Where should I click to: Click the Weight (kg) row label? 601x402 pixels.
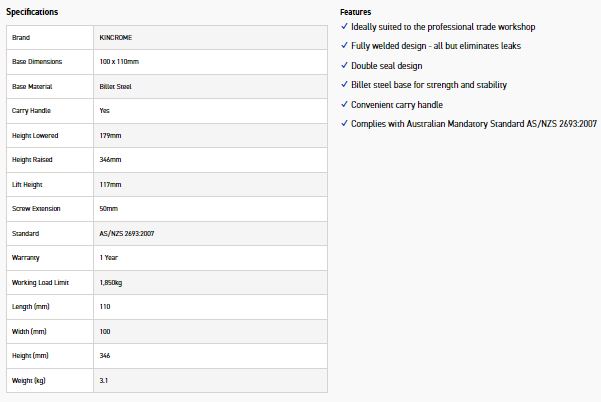(x=28, y=381)
